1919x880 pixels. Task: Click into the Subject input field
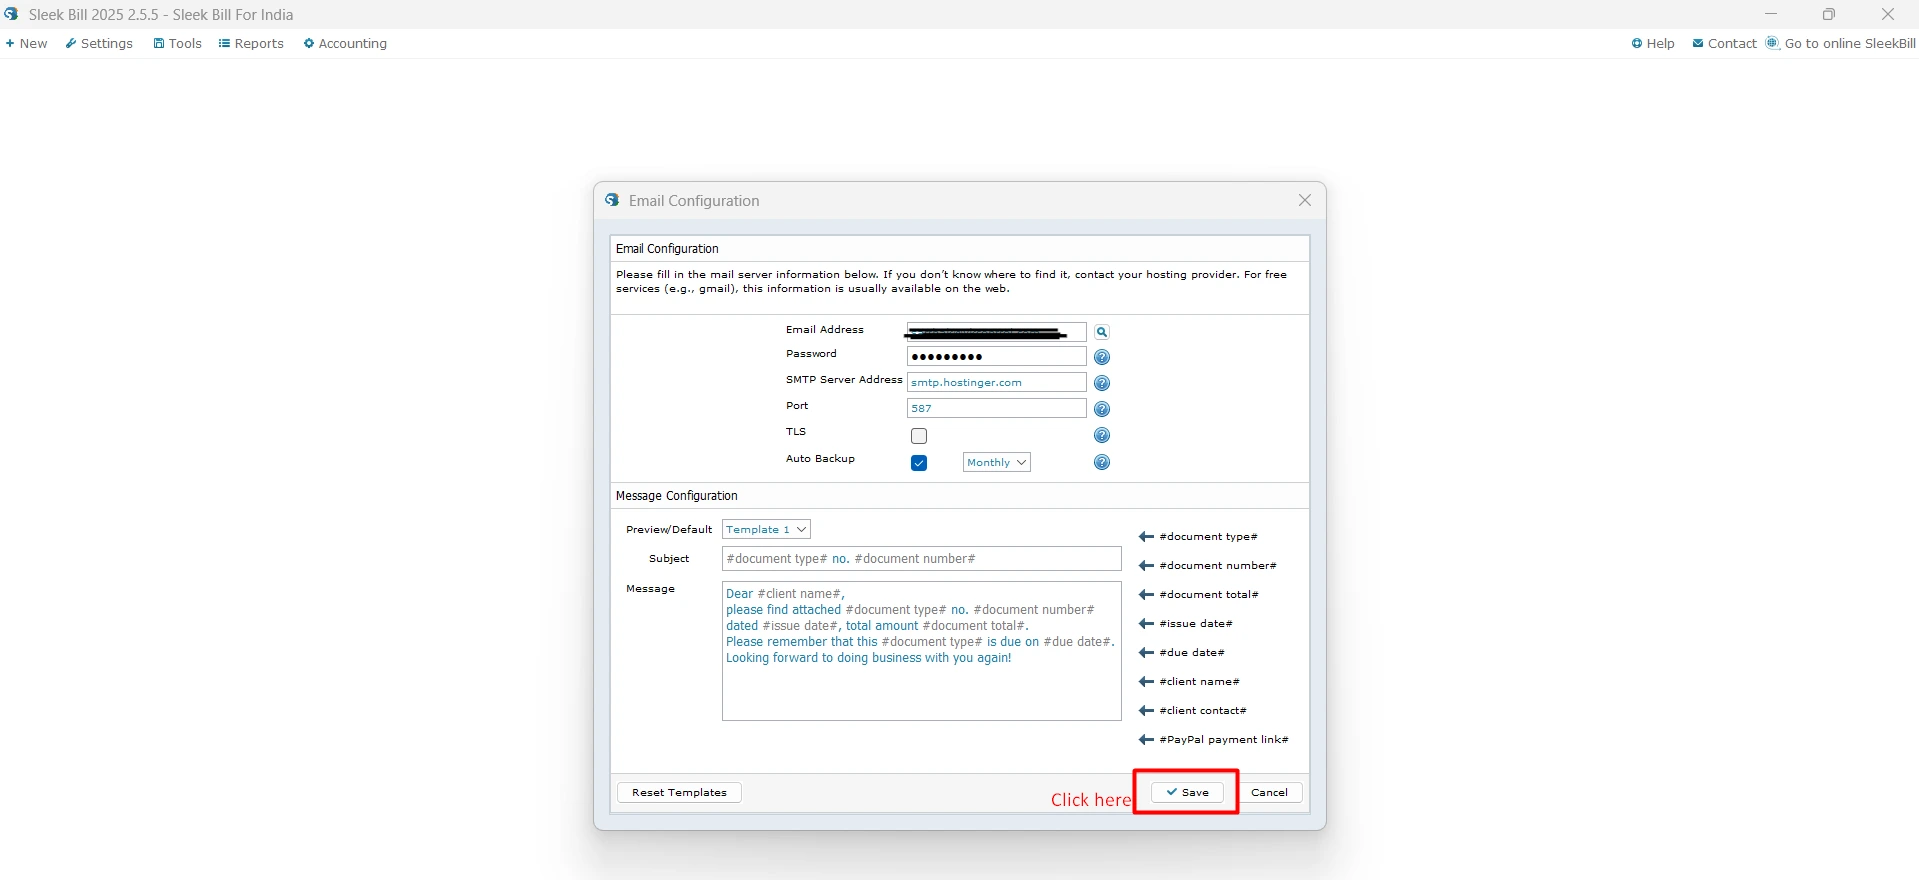(x=921, y=559)
